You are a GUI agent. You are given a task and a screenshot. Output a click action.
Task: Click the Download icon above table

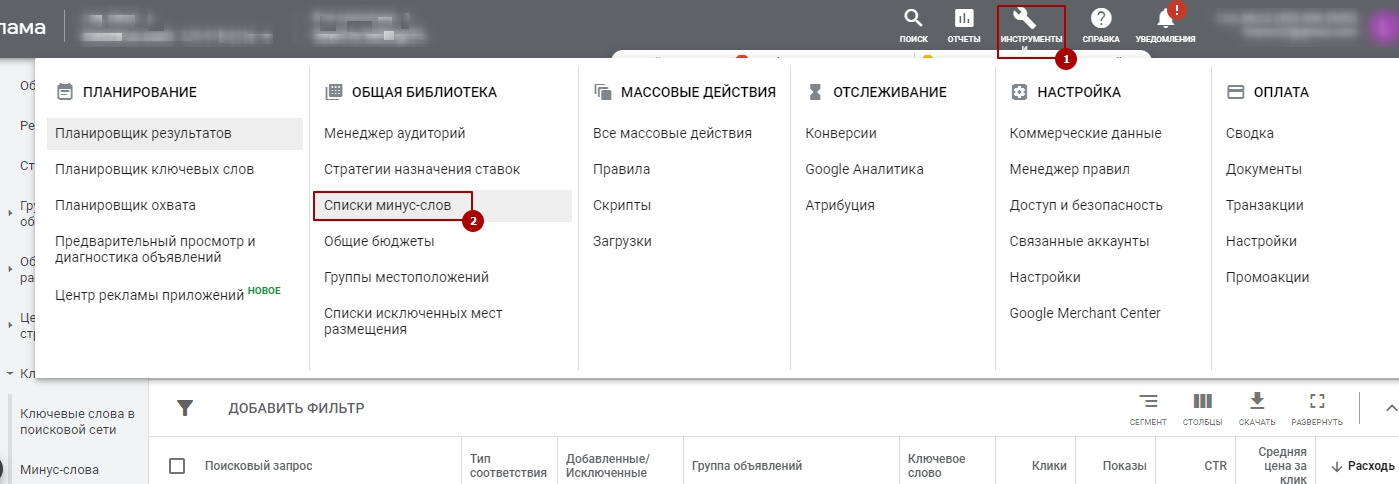pos(1257,402)
